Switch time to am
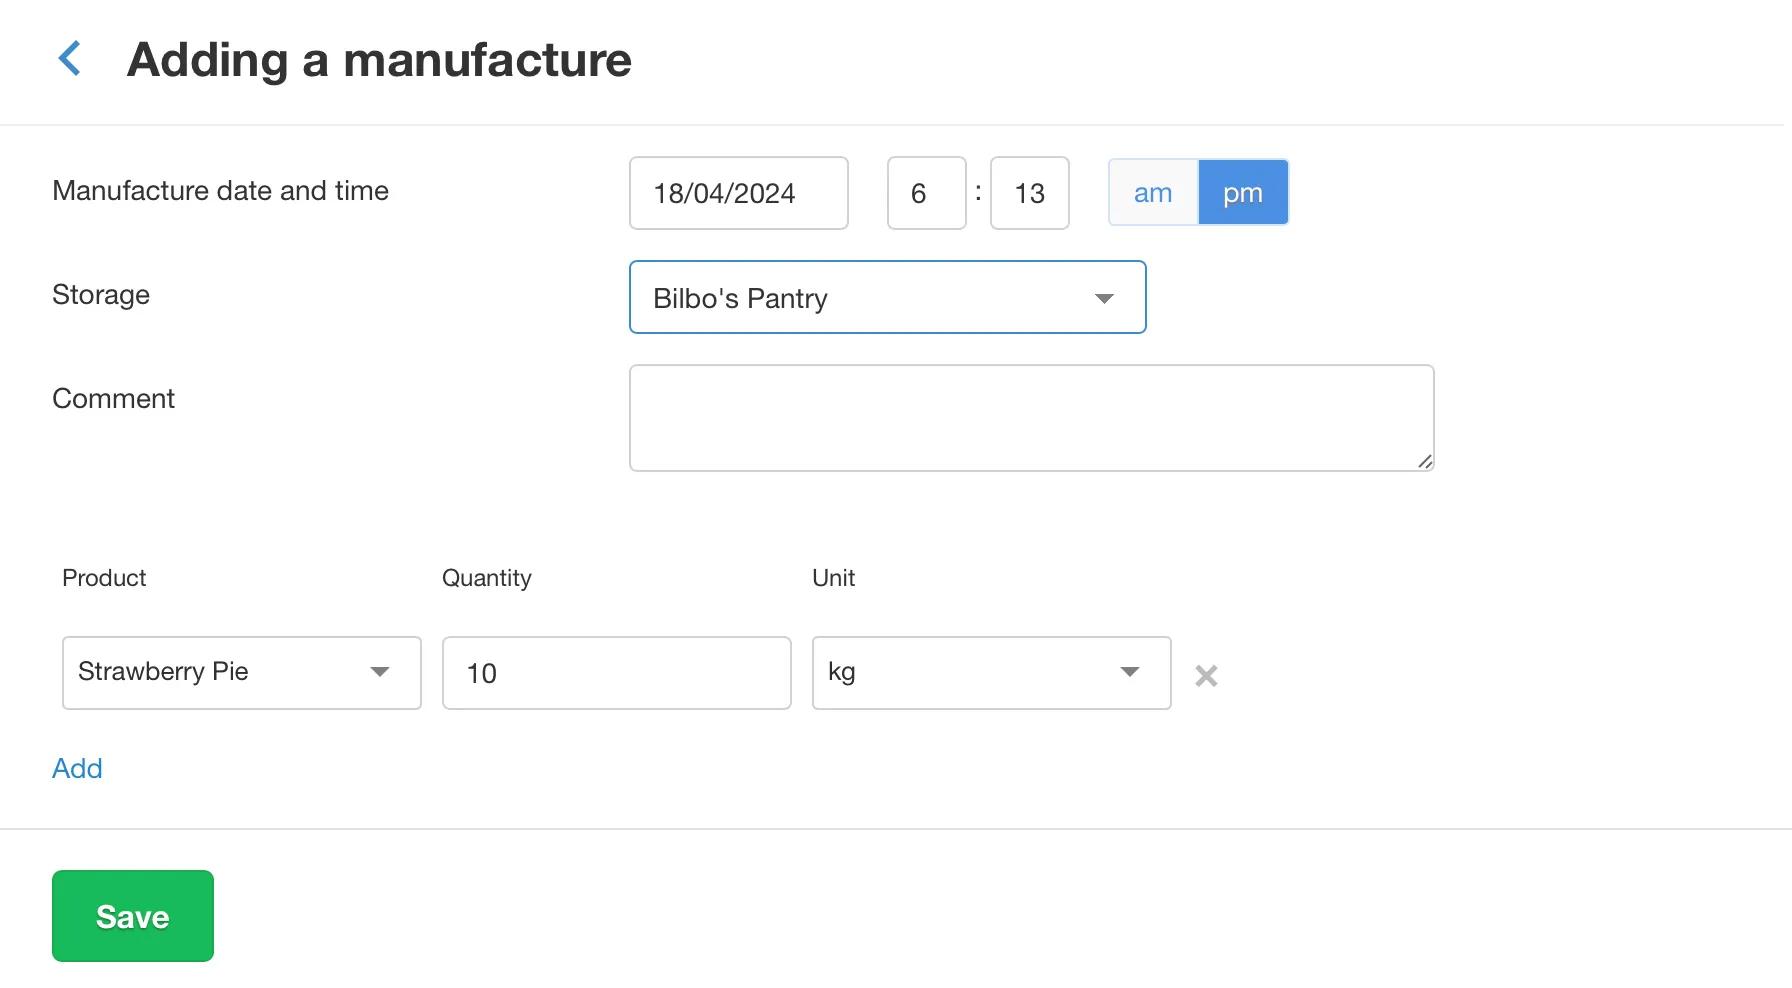The height and width of the screenshot is (988, 1792). [1153, 193]
